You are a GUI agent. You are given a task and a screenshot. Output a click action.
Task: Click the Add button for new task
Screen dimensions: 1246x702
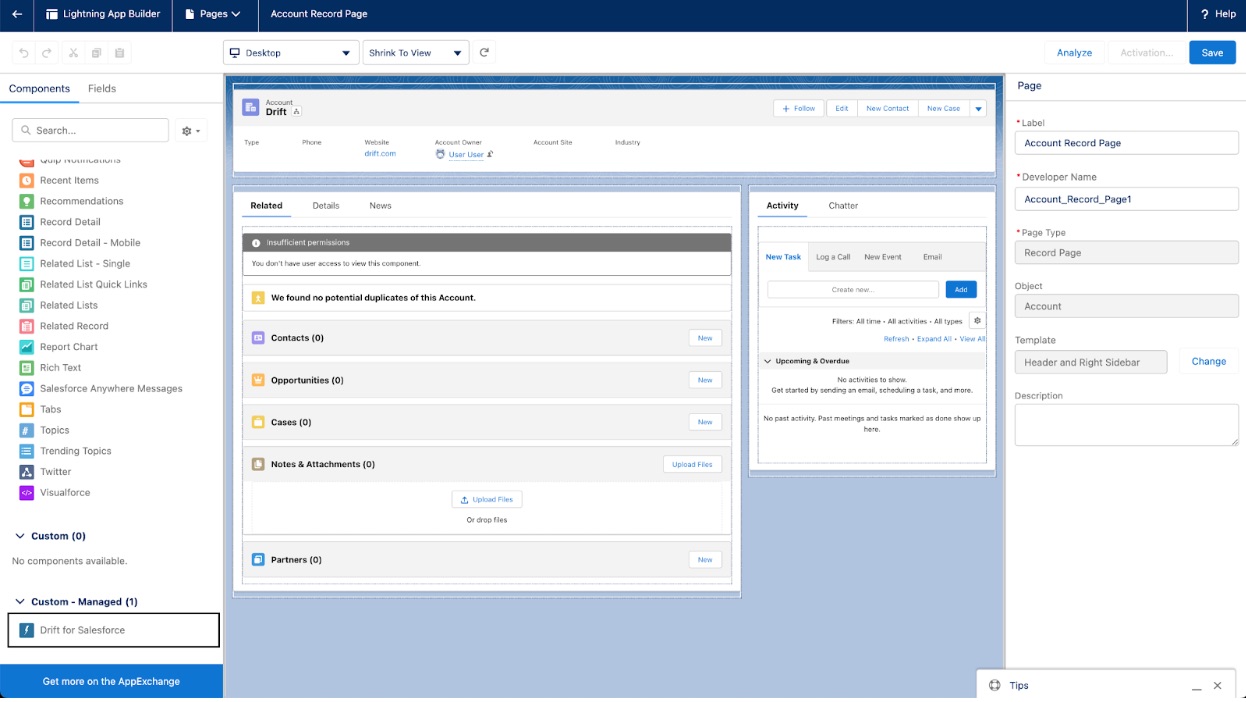(961, 290)
